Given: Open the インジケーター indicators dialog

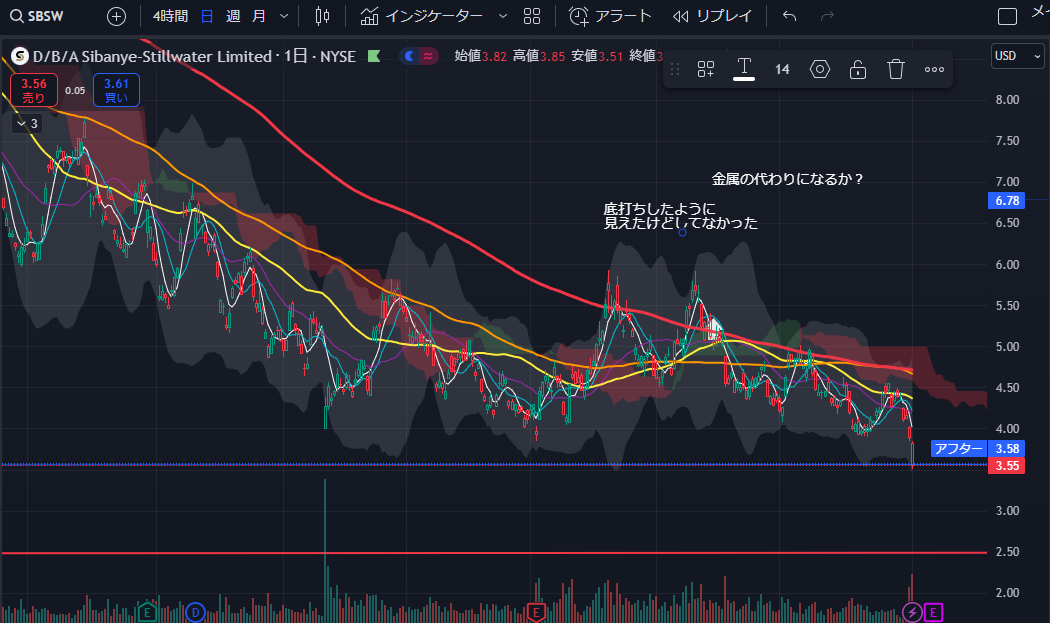Looking at the screenshot, I should [x=421, y=16].
